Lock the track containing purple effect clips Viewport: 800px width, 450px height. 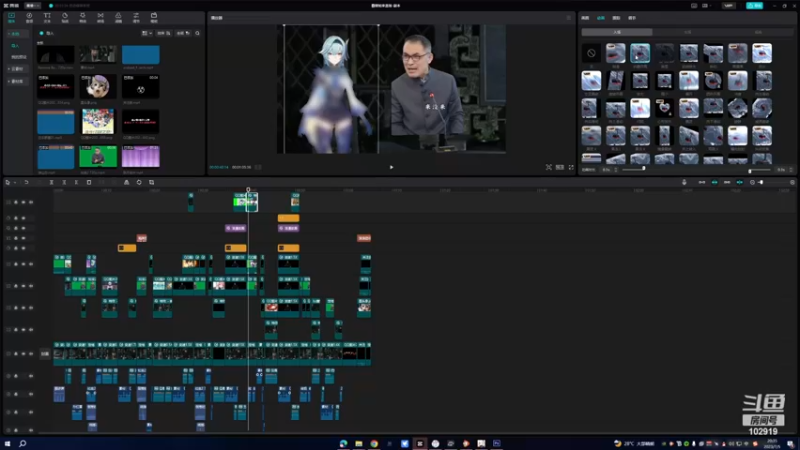(16, 228)
